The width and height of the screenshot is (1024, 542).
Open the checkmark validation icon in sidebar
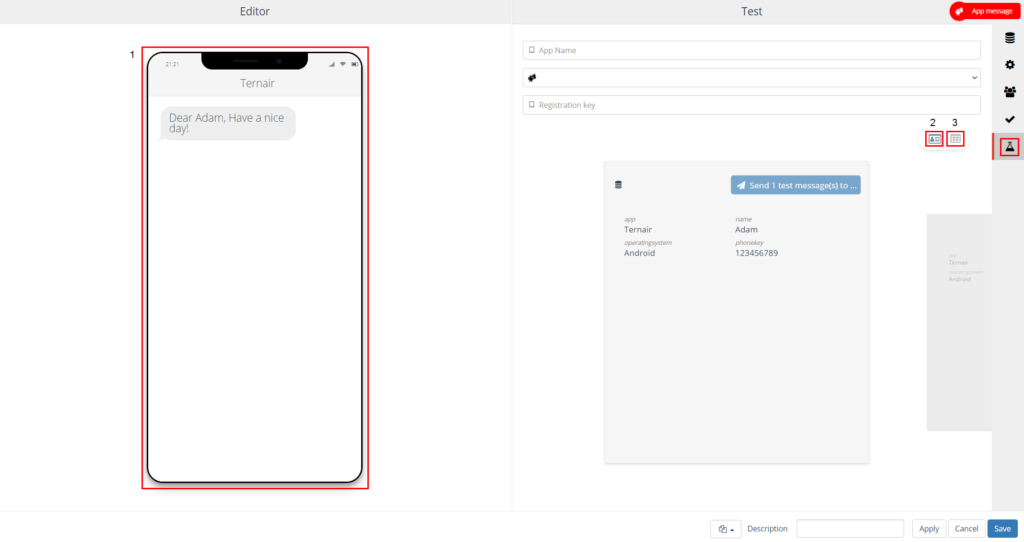pyautogui.click(x=1010, y=120)
